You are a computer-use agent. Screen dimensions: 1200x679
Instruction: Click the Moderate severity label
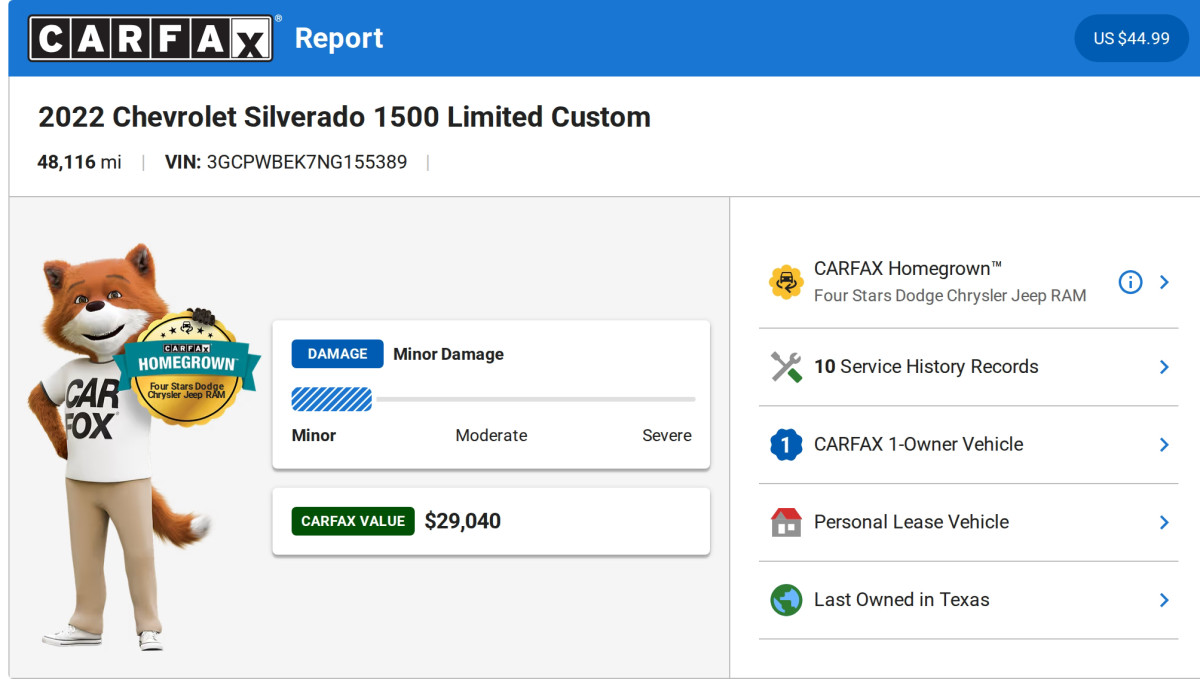pos(491,436)
